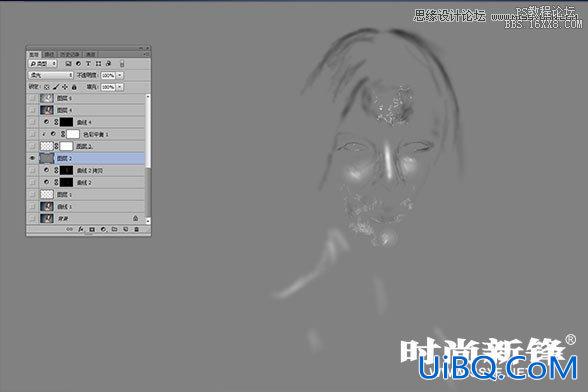Create a new layer icon
Viewport: 588px width, 392px height.
tap(126, 229)
